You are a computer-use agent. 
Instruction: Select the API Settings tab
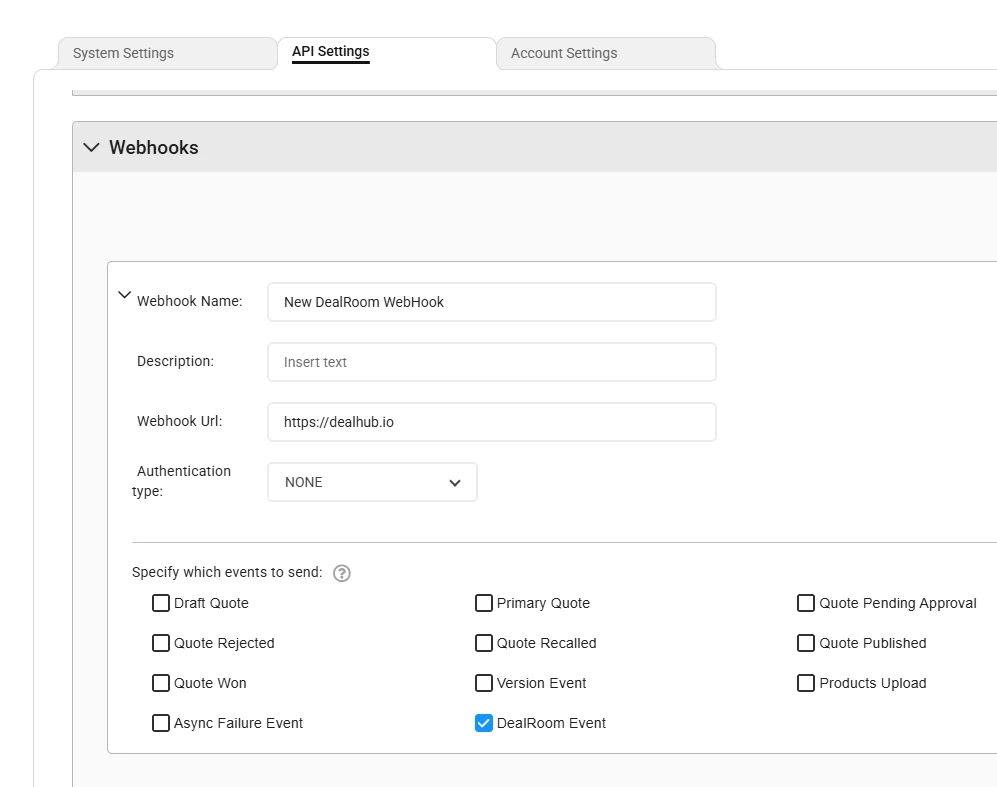(387, 53)
